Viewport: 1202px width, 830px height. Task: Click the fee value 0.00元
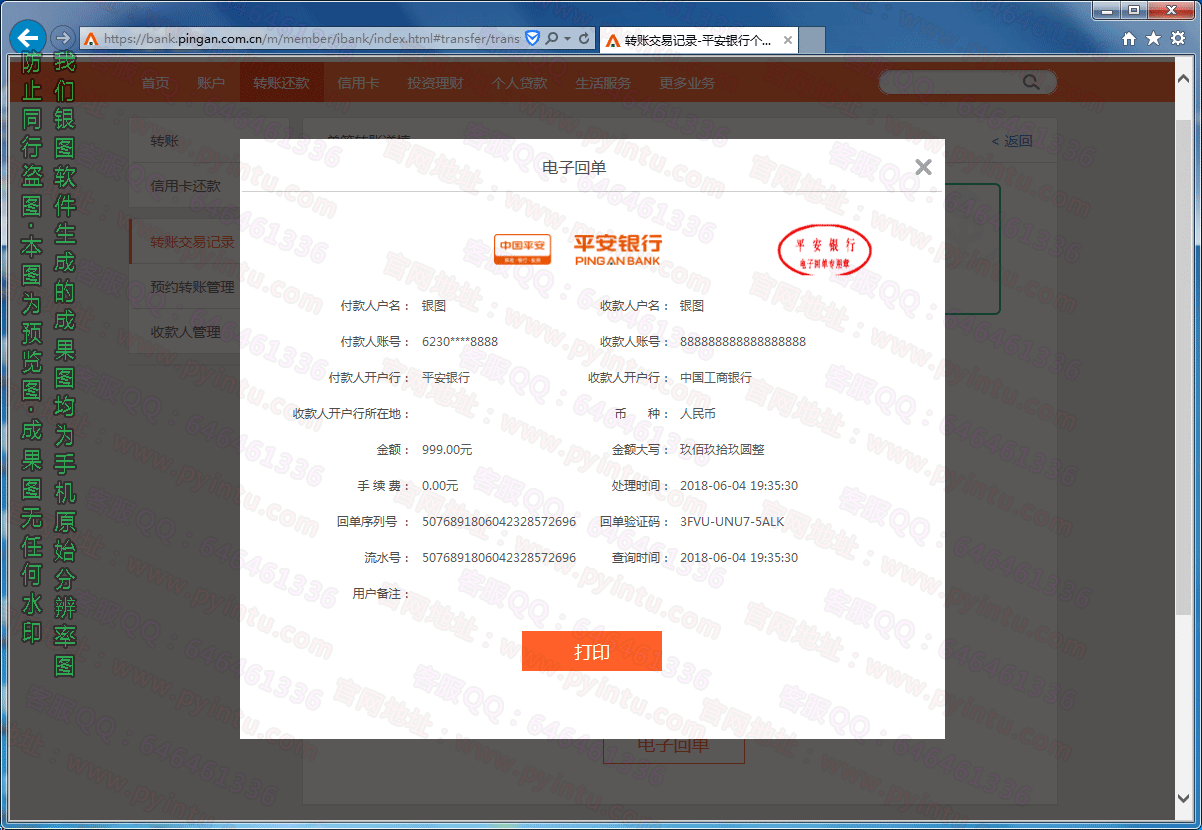pos(440,486)
